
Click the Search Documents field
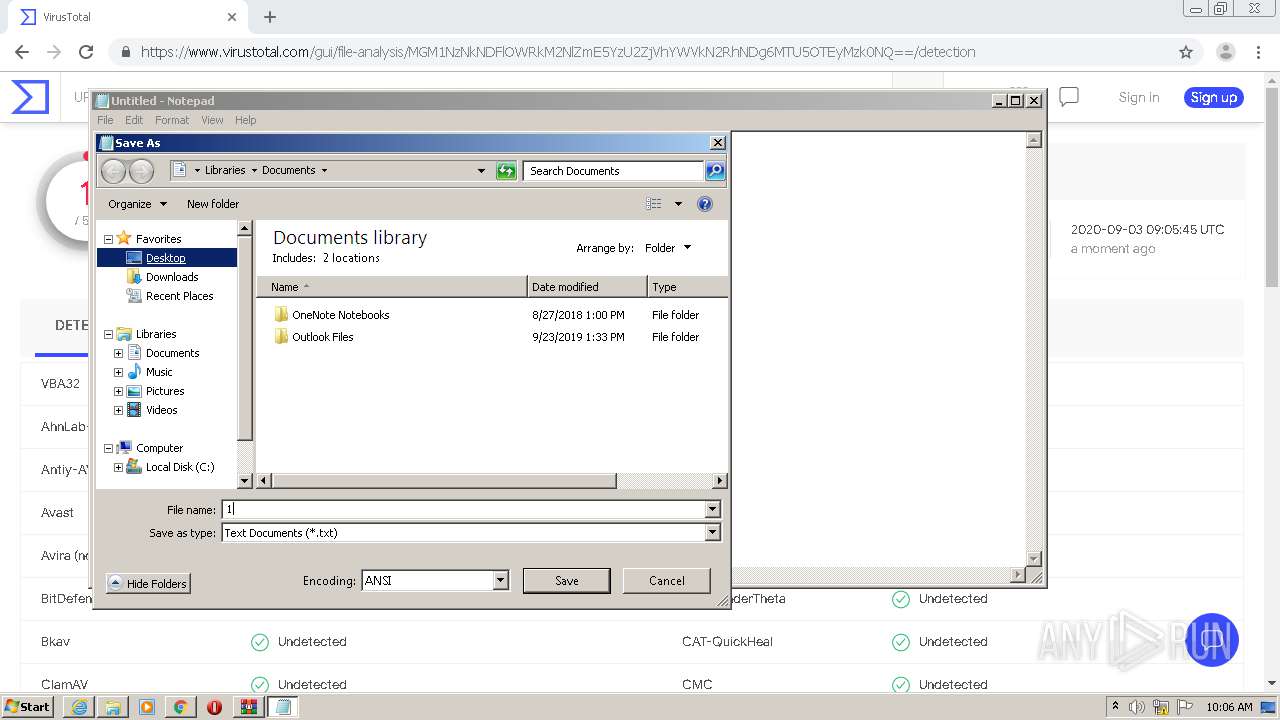[x=614, y=171]
